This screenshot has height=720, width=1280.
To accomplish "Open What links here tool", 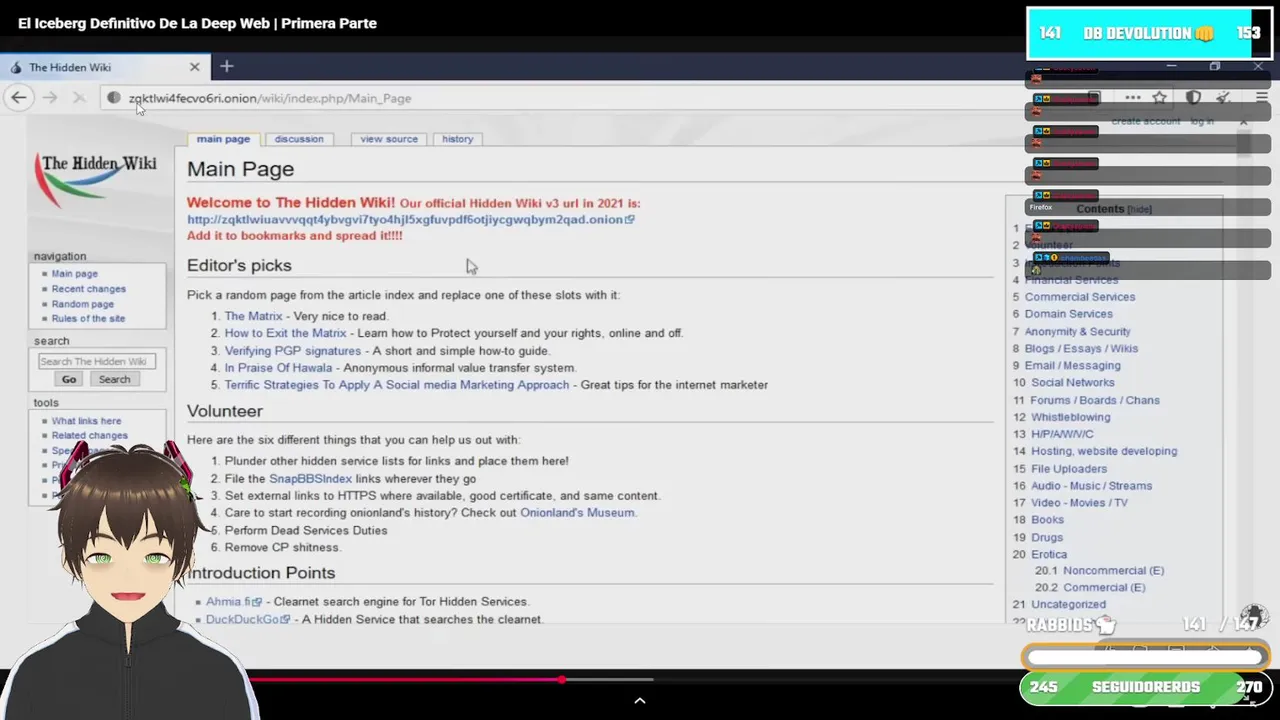I will [86, 421].
